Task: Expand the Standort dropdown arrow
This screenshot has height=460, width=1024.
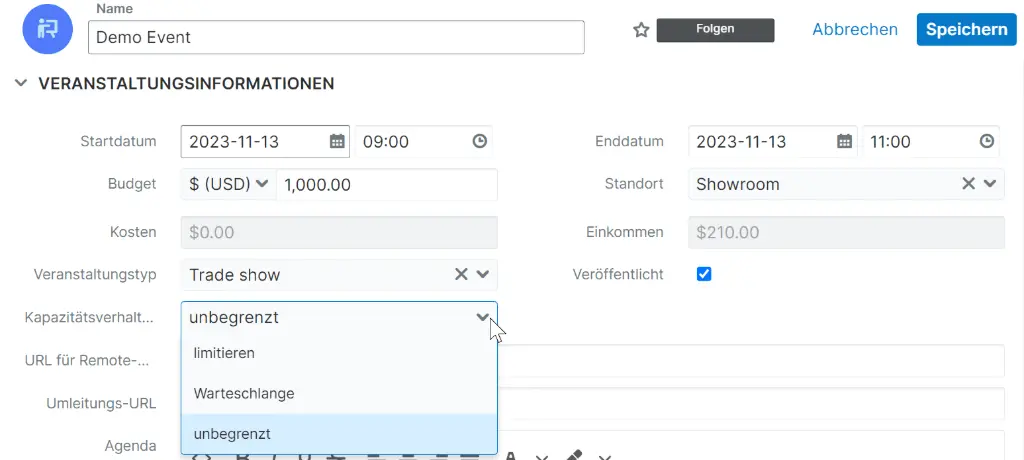Action: coord(990,184)
